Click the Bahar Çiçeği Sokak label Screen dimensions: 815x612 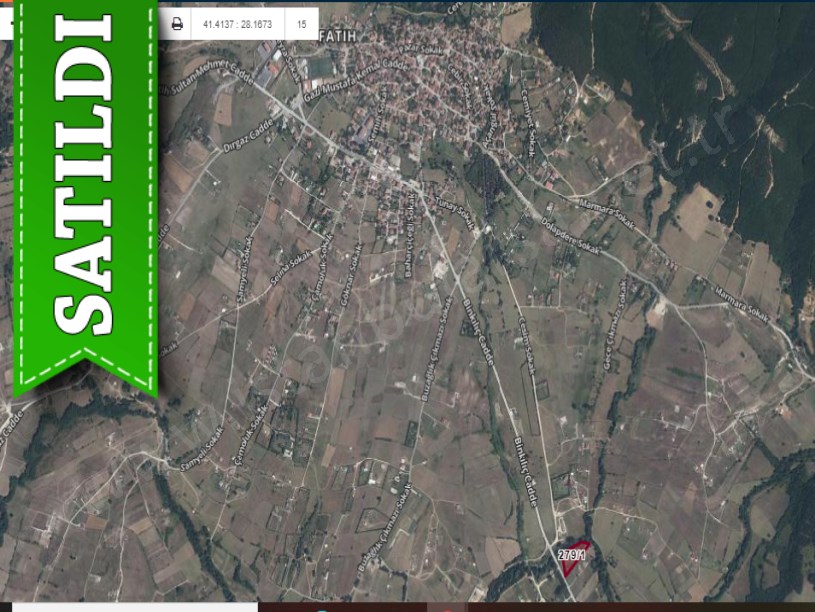pos(409,250)
